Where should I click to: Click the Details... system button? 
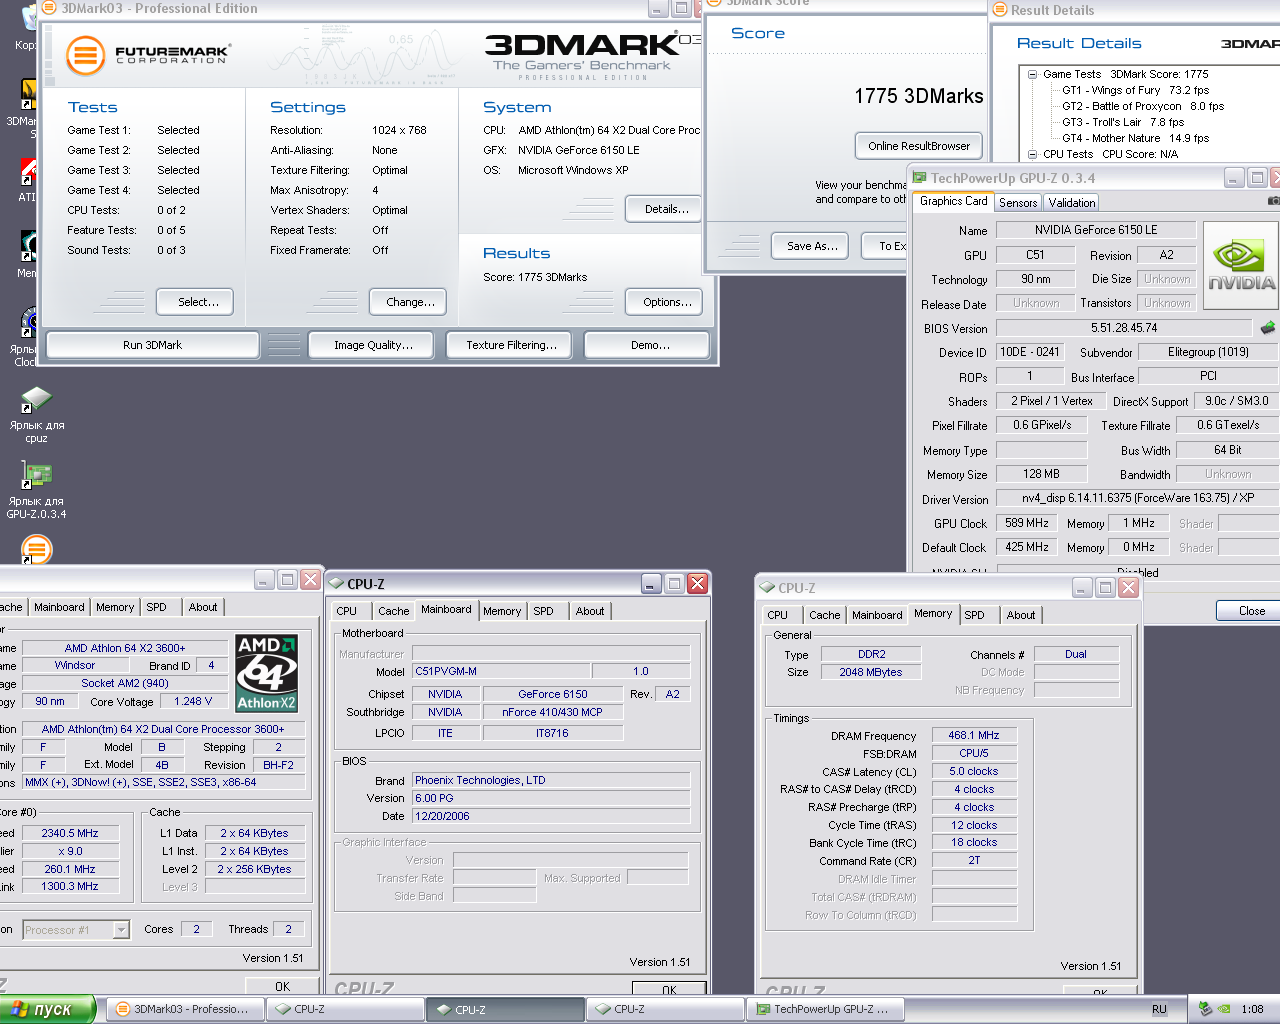[666, 209]
